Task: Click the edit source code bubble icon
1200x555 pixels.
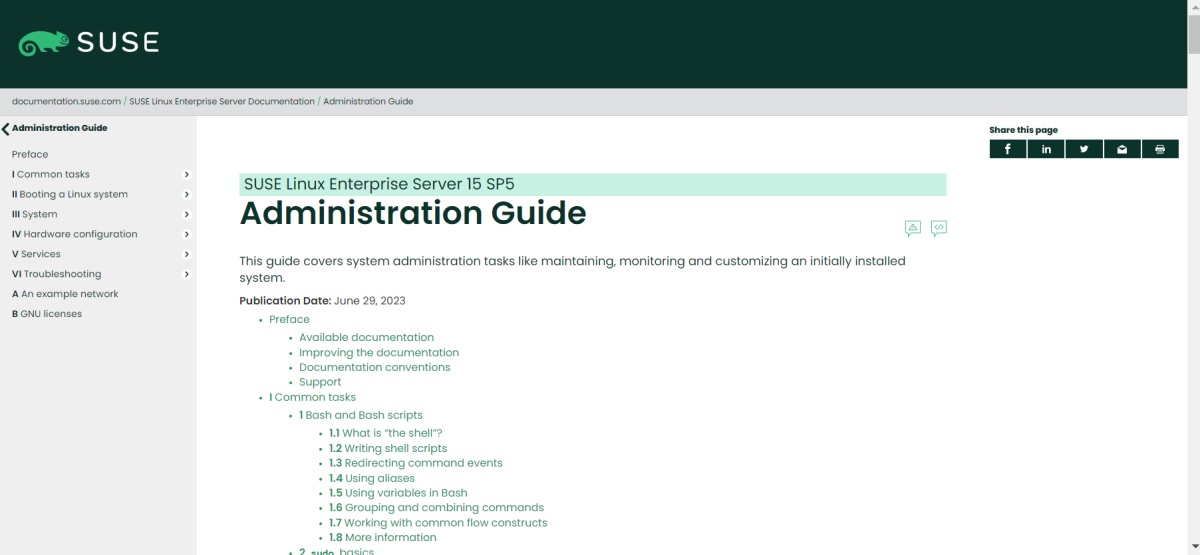Action: pos(939,228)
